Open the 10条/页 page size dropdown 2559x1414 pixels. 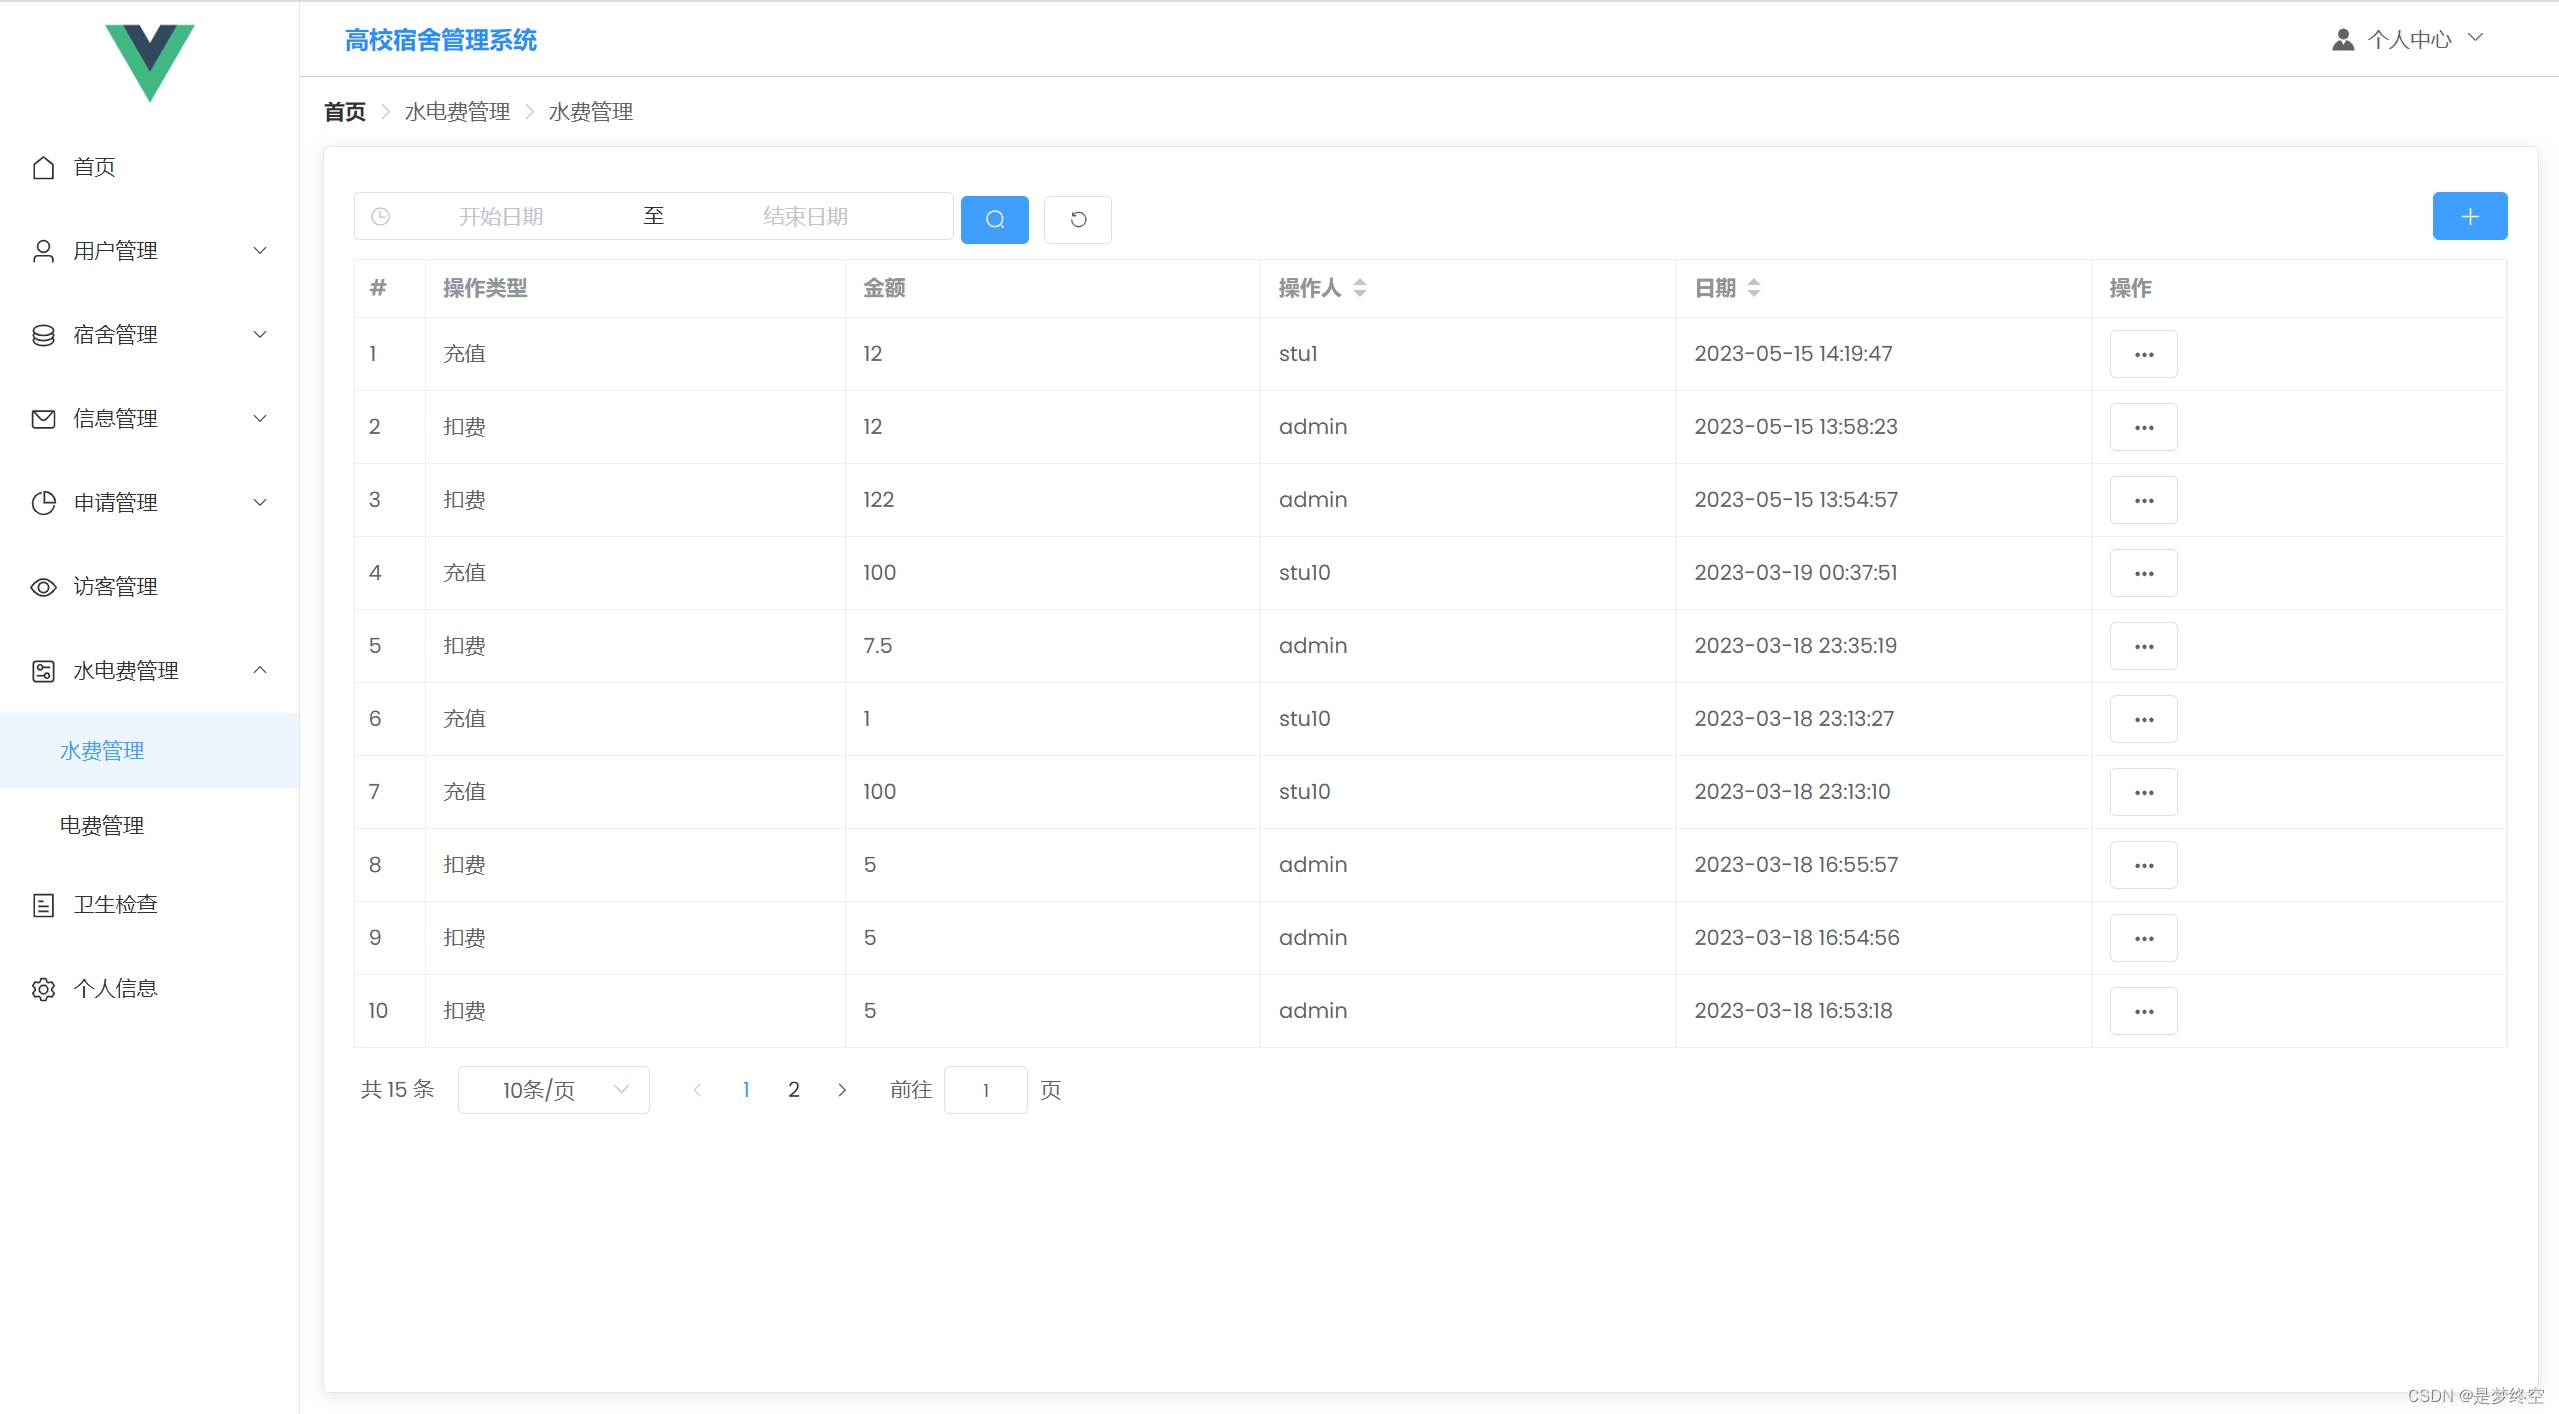click(553, 1089)
